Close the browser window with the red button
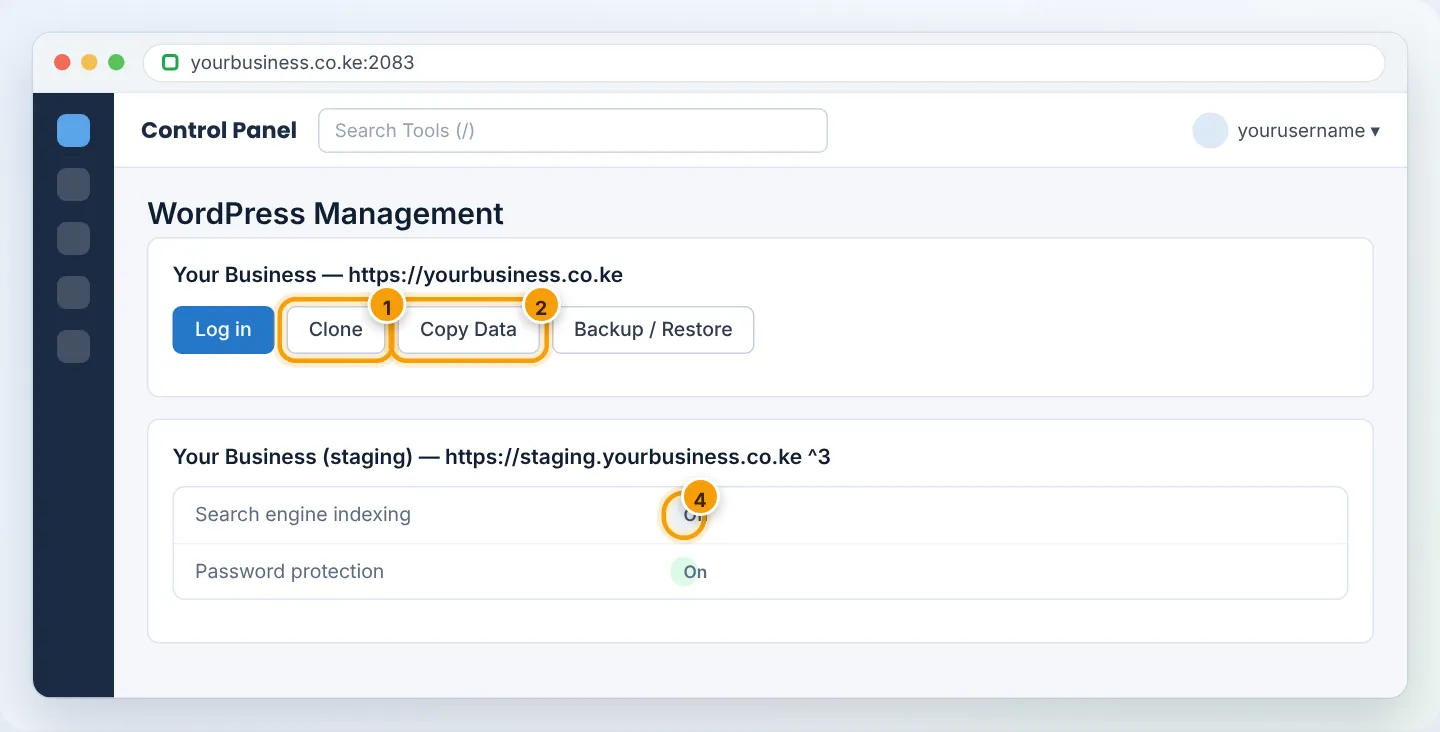1440x732 pixels. (62, 62)
